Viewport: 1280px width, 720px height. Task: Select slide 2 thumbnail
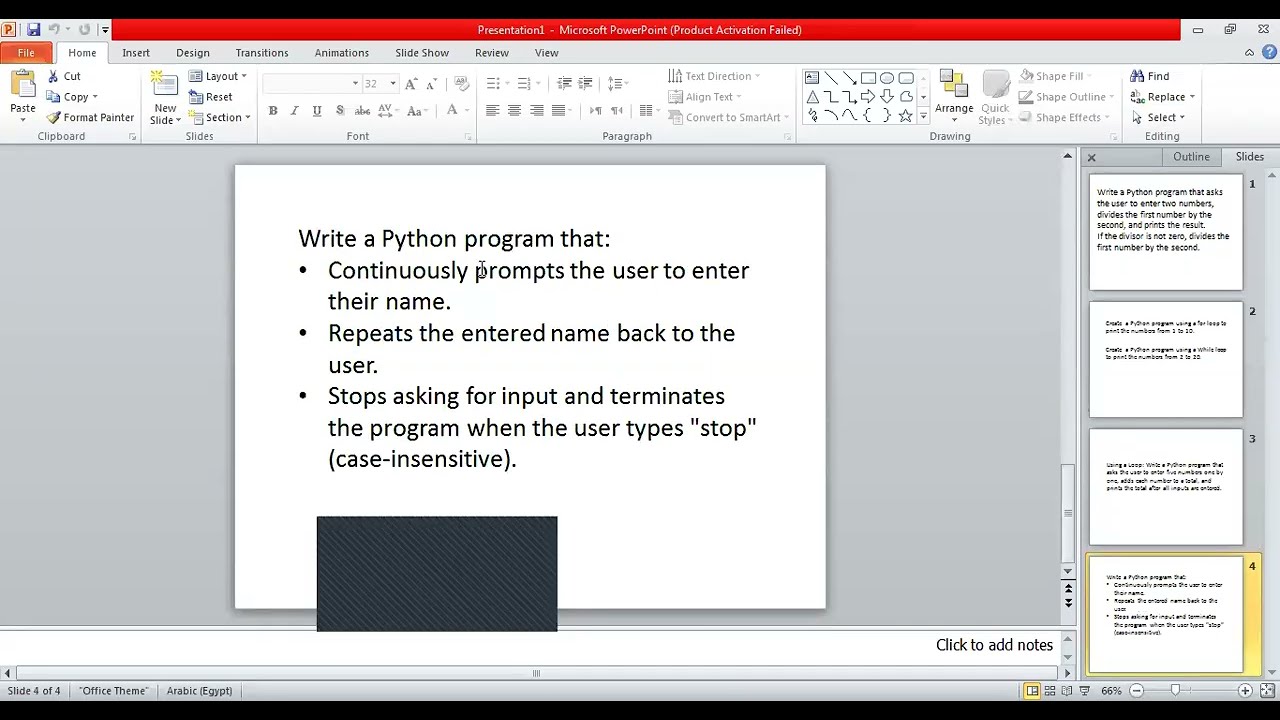point(1166,360)
